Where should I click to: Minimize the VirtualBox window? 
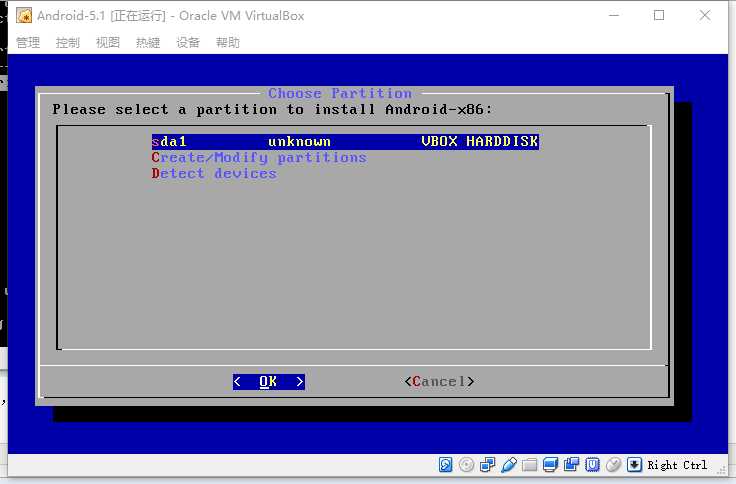614,15
